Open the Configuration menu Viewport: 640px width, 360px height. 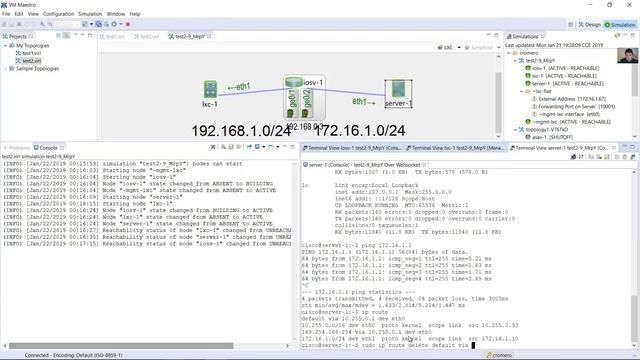click(58, 14)
